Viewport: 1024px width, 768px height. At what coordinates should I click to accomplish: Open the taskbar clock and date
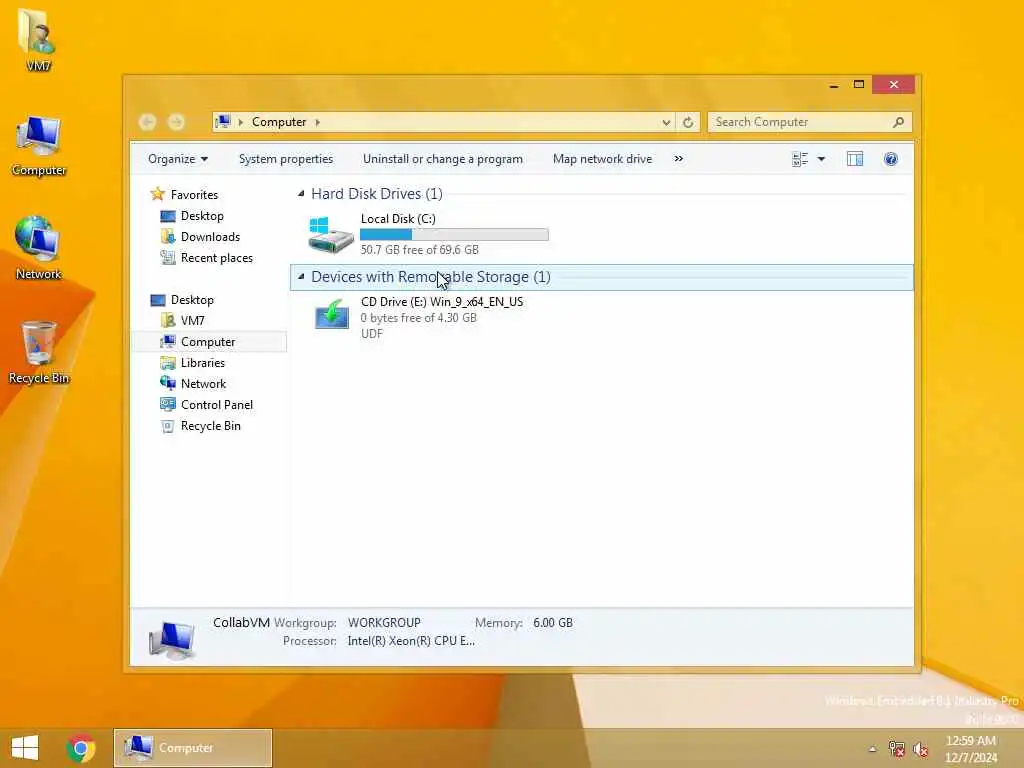[x=971, y=749]
